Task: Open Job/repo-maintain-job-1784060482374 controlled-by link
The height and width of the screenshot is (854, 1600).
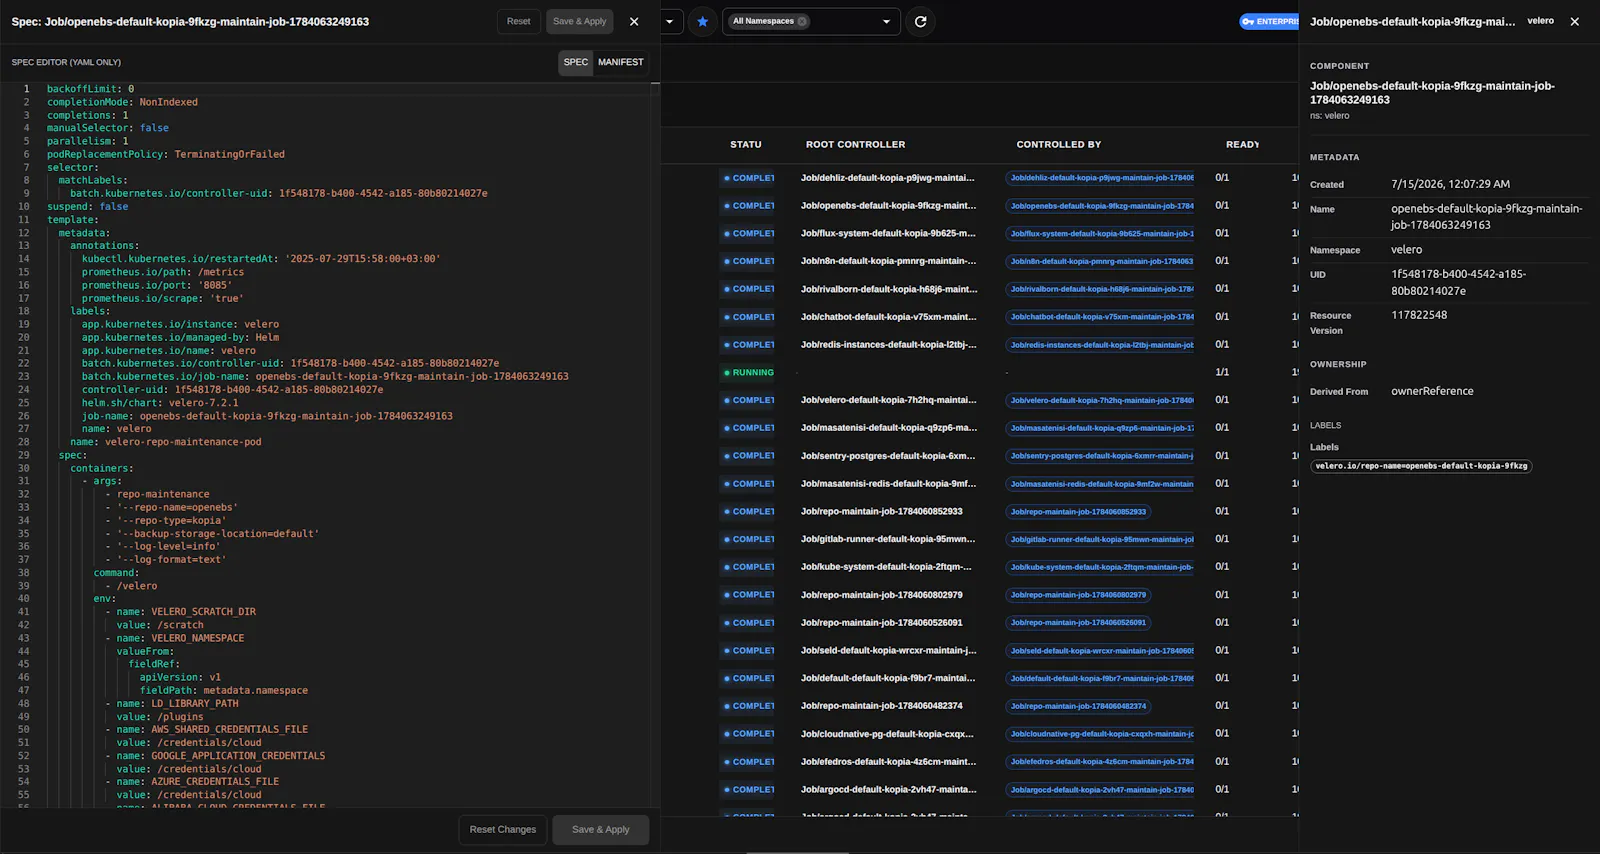Action: [1078, 706]
